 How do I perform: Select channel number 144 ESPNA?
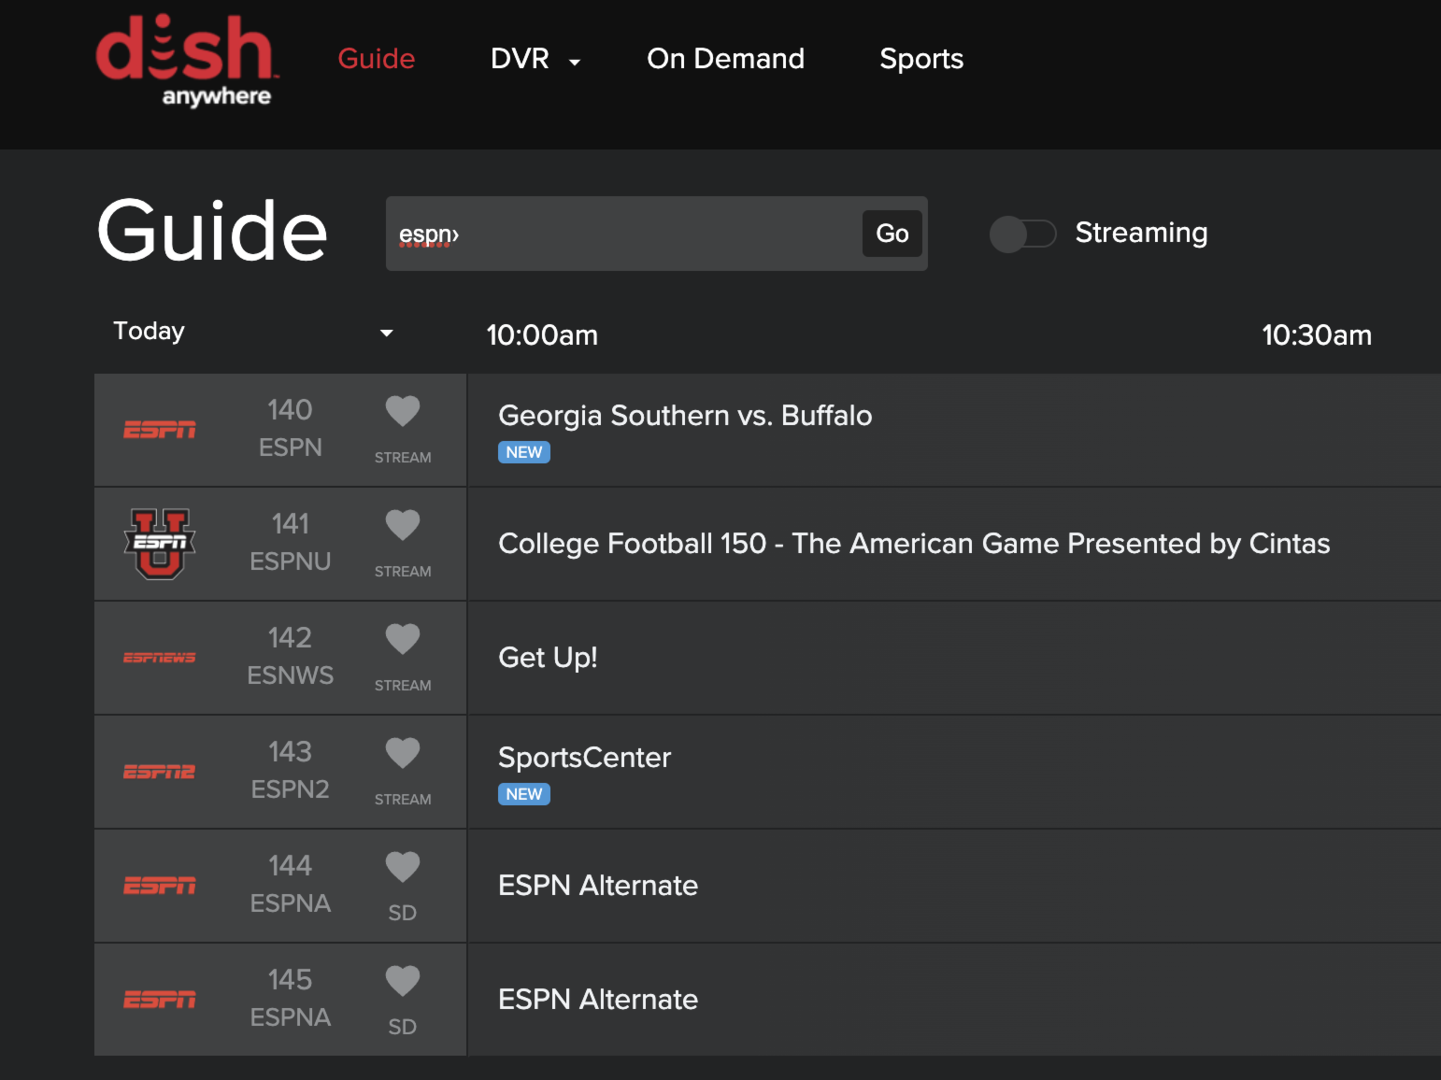click(x=290, y=885)
